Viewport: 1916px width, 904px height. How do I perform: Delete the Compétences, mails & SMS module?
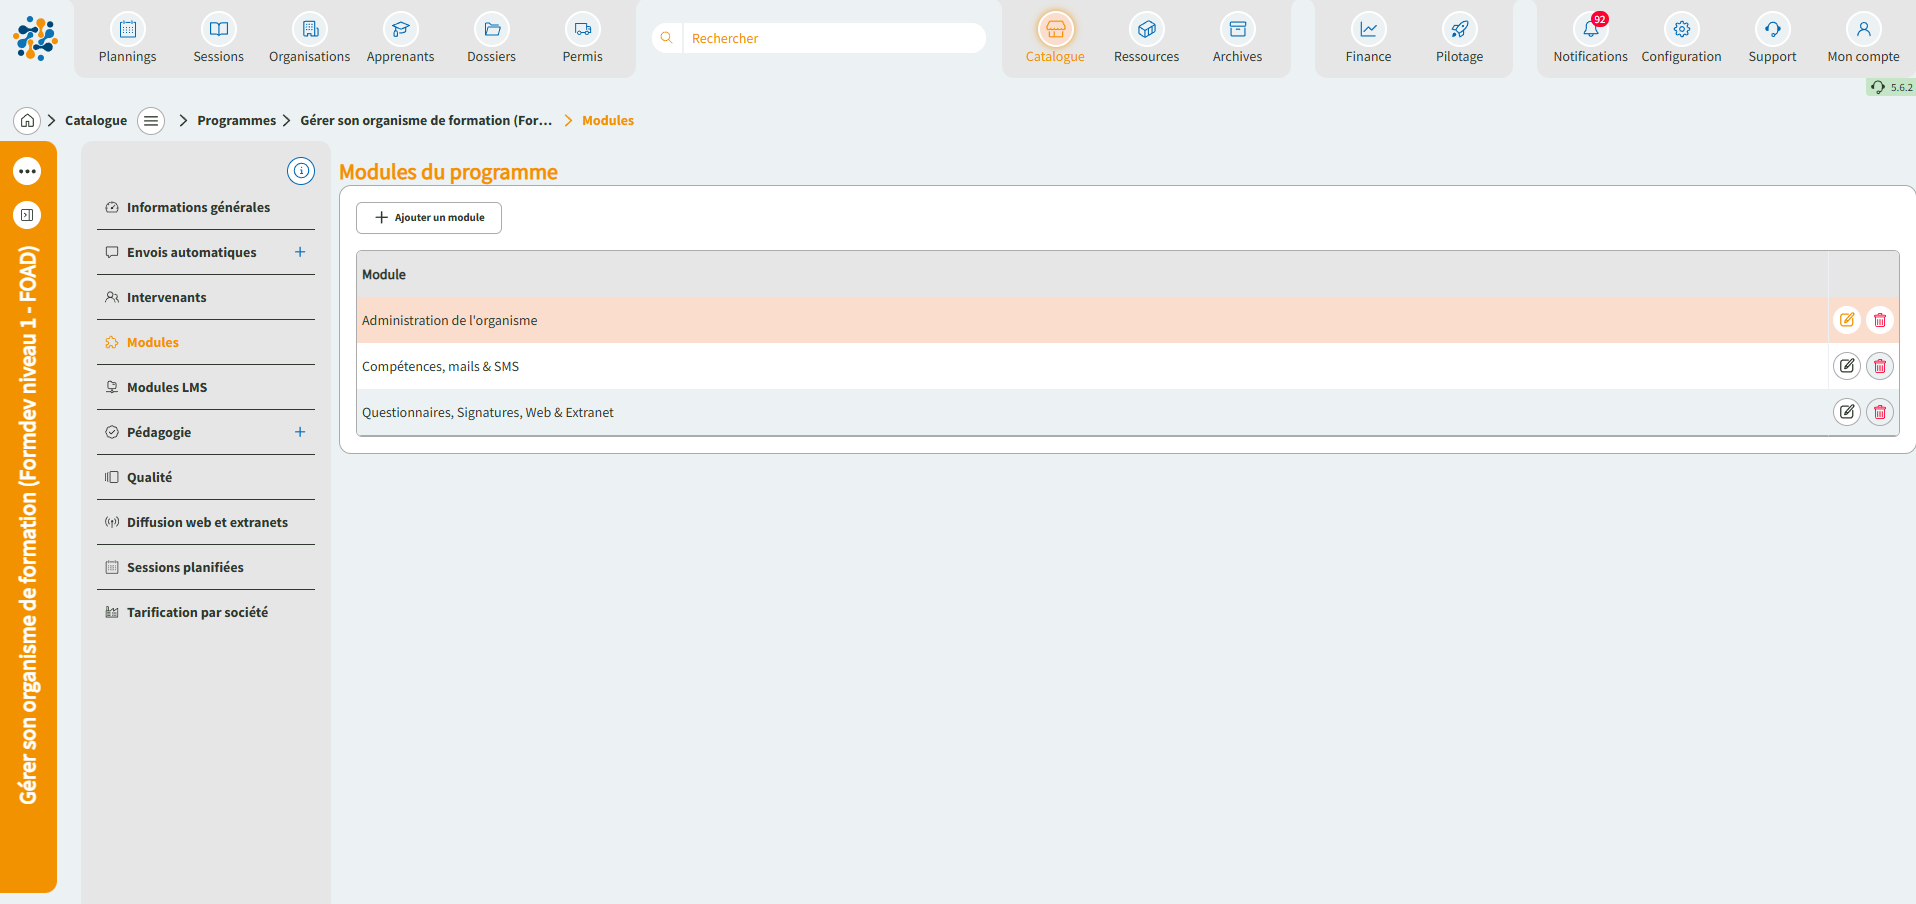tap(1879, 366)
